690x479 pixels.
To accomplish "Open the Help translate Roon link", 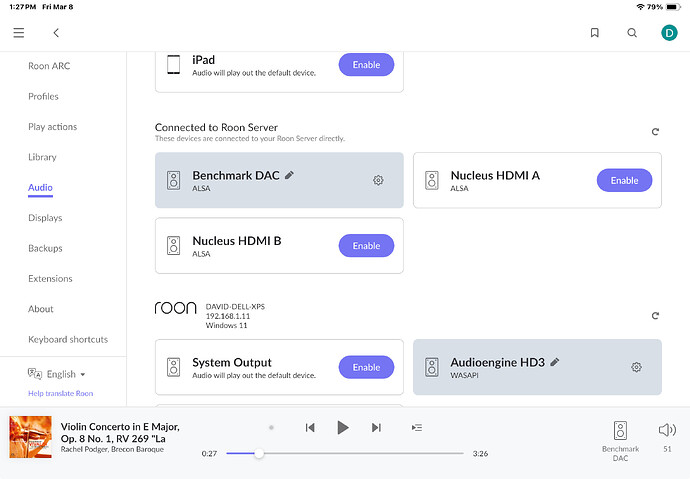I will coord(61,393).
